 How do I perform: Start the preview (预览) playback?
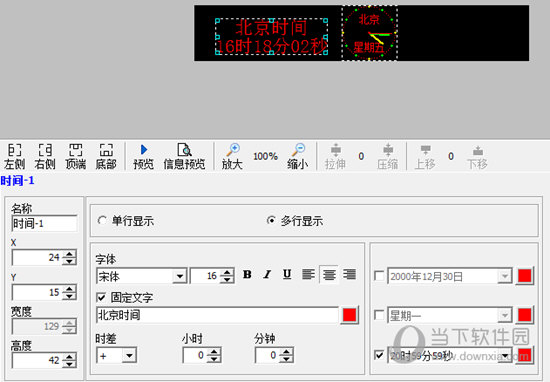coord(143,156)
